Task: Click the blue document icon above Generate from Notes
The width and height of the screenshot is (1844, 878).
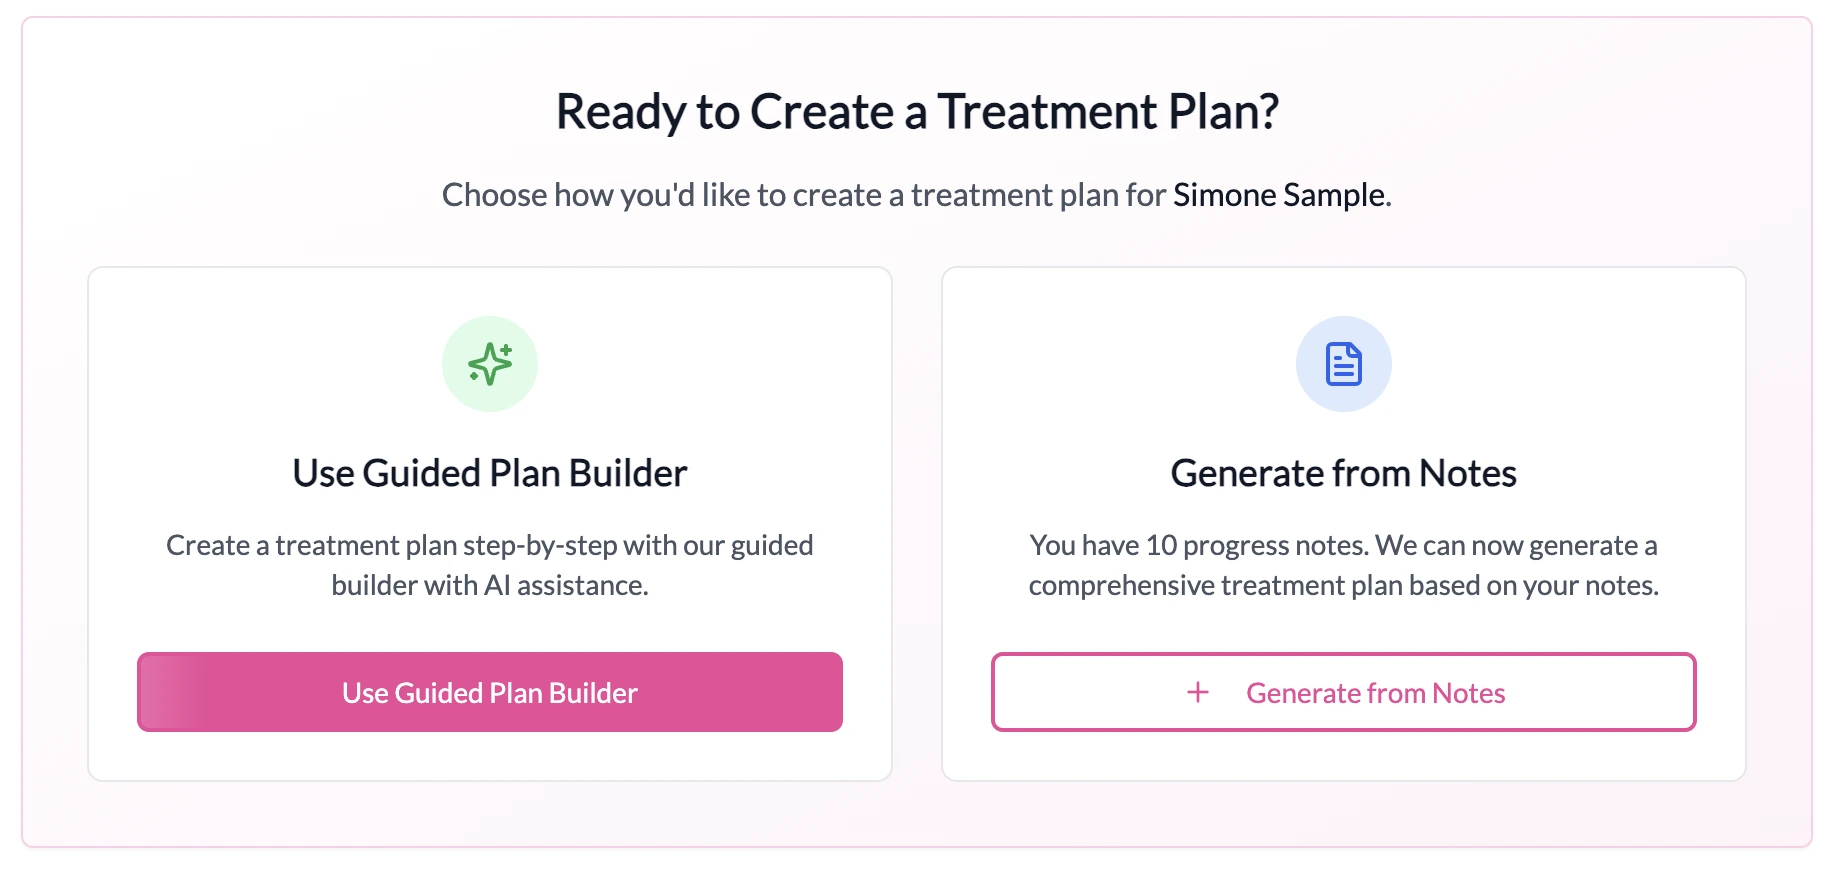Action: 1344,363
